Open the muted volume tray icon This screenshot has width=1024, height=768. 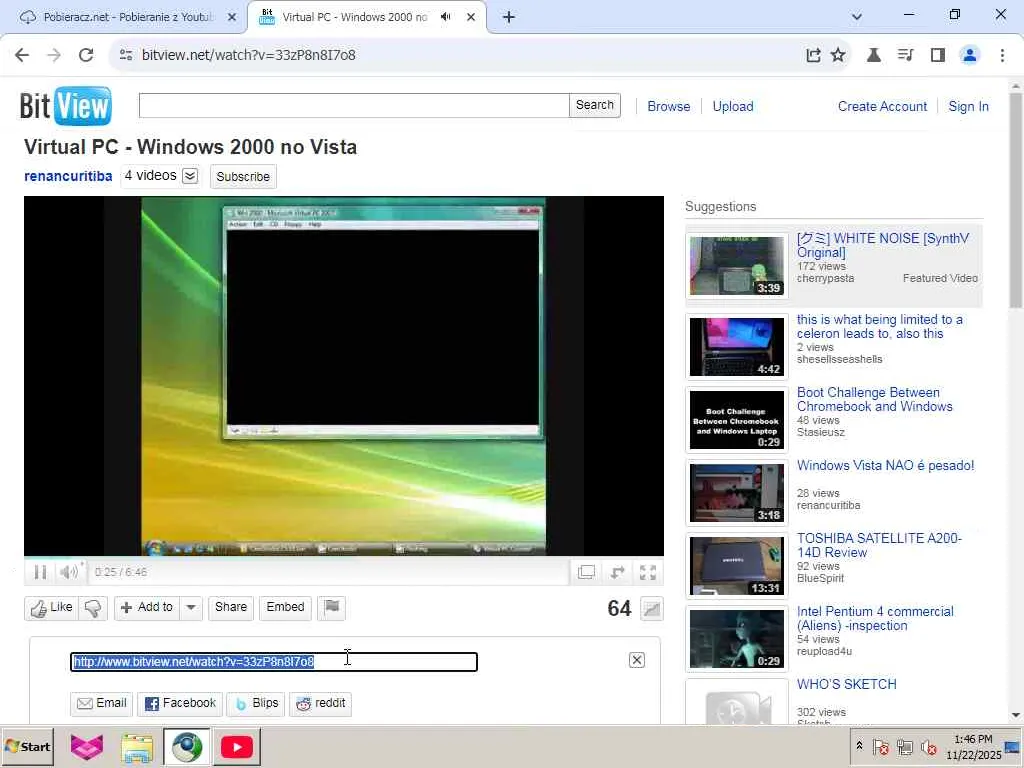(x=928, y=747)
